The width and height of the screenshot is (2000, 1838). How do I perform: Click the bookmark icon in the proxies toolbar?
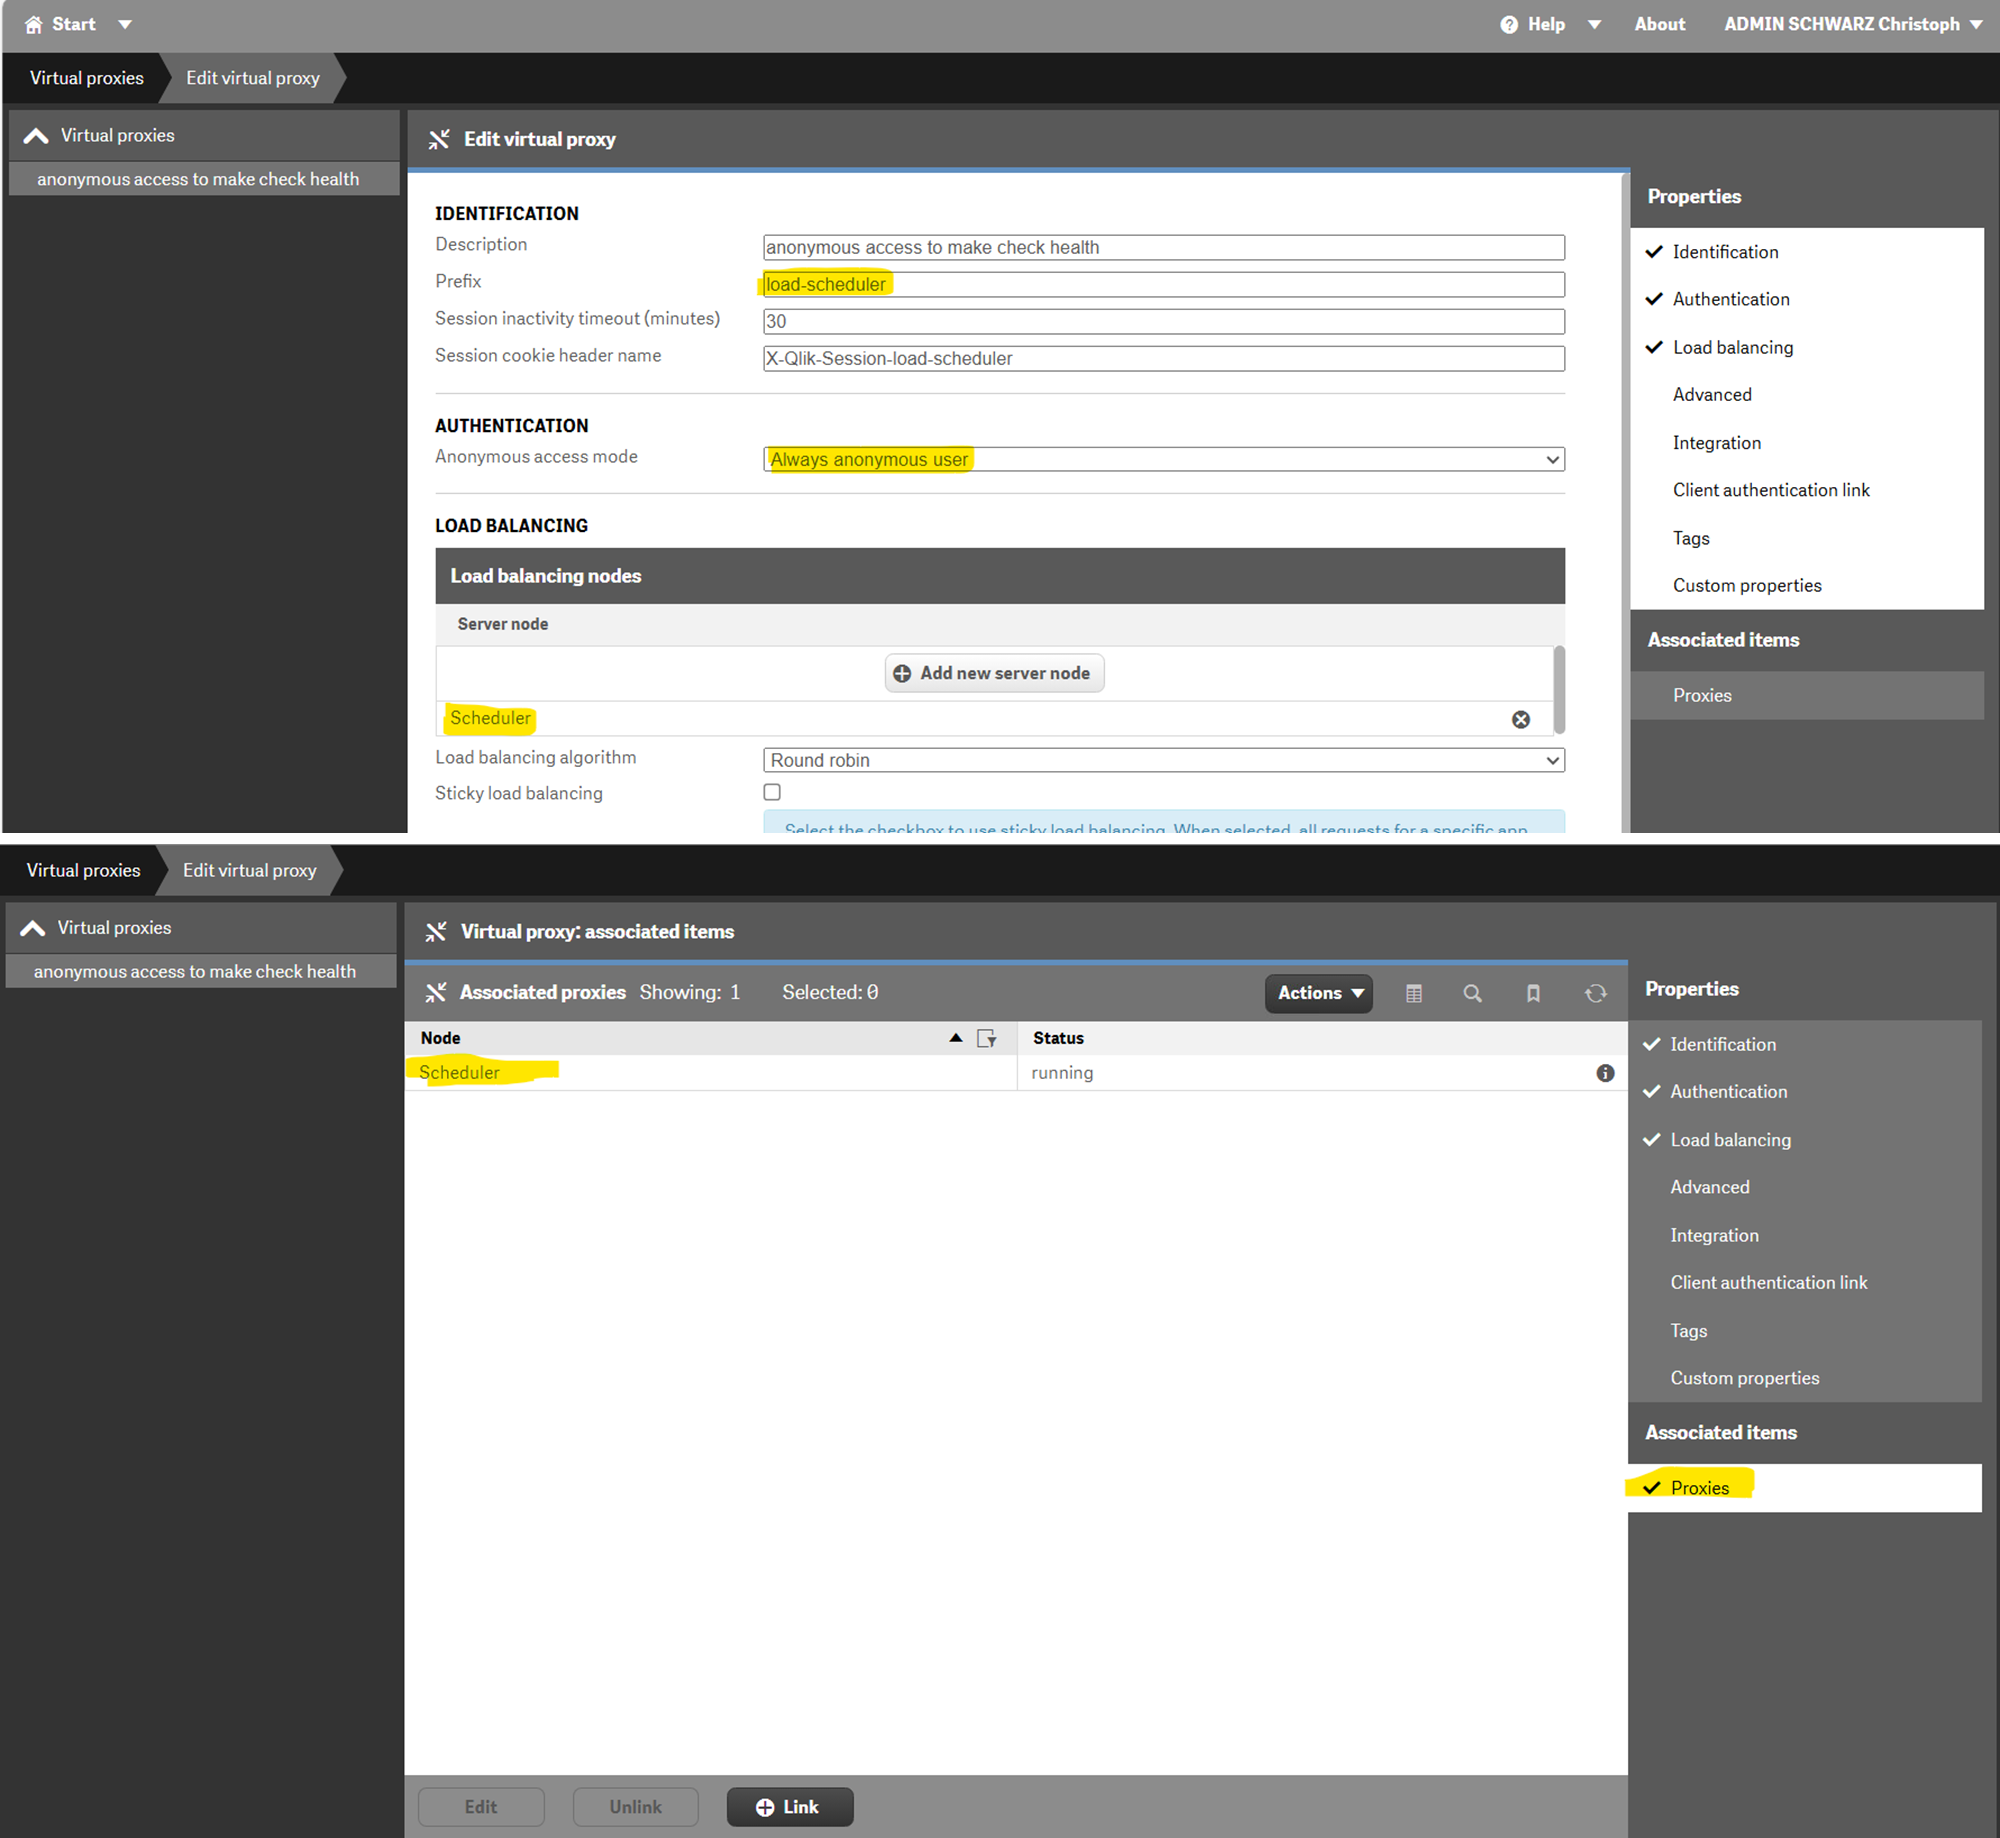click(1535, 993)
